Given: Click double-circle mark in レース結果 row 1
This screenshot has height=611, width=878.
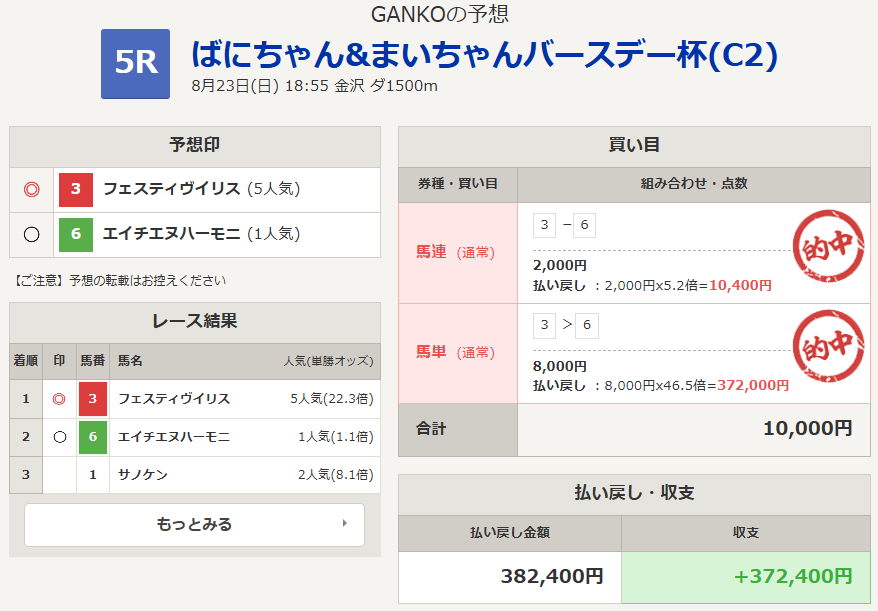Looking at the screenshot, I should tap(59, 399).
